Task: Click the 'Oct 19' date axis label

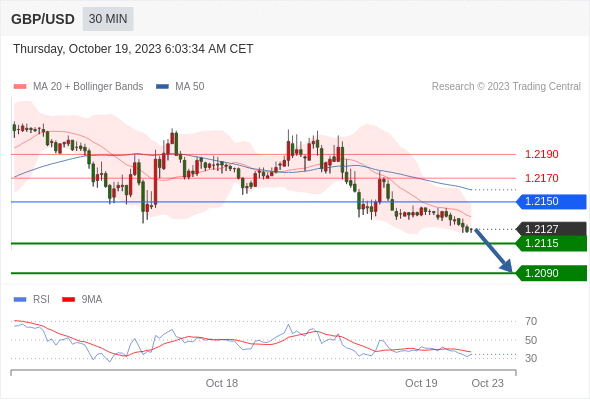Action: (x=421, y=383)
